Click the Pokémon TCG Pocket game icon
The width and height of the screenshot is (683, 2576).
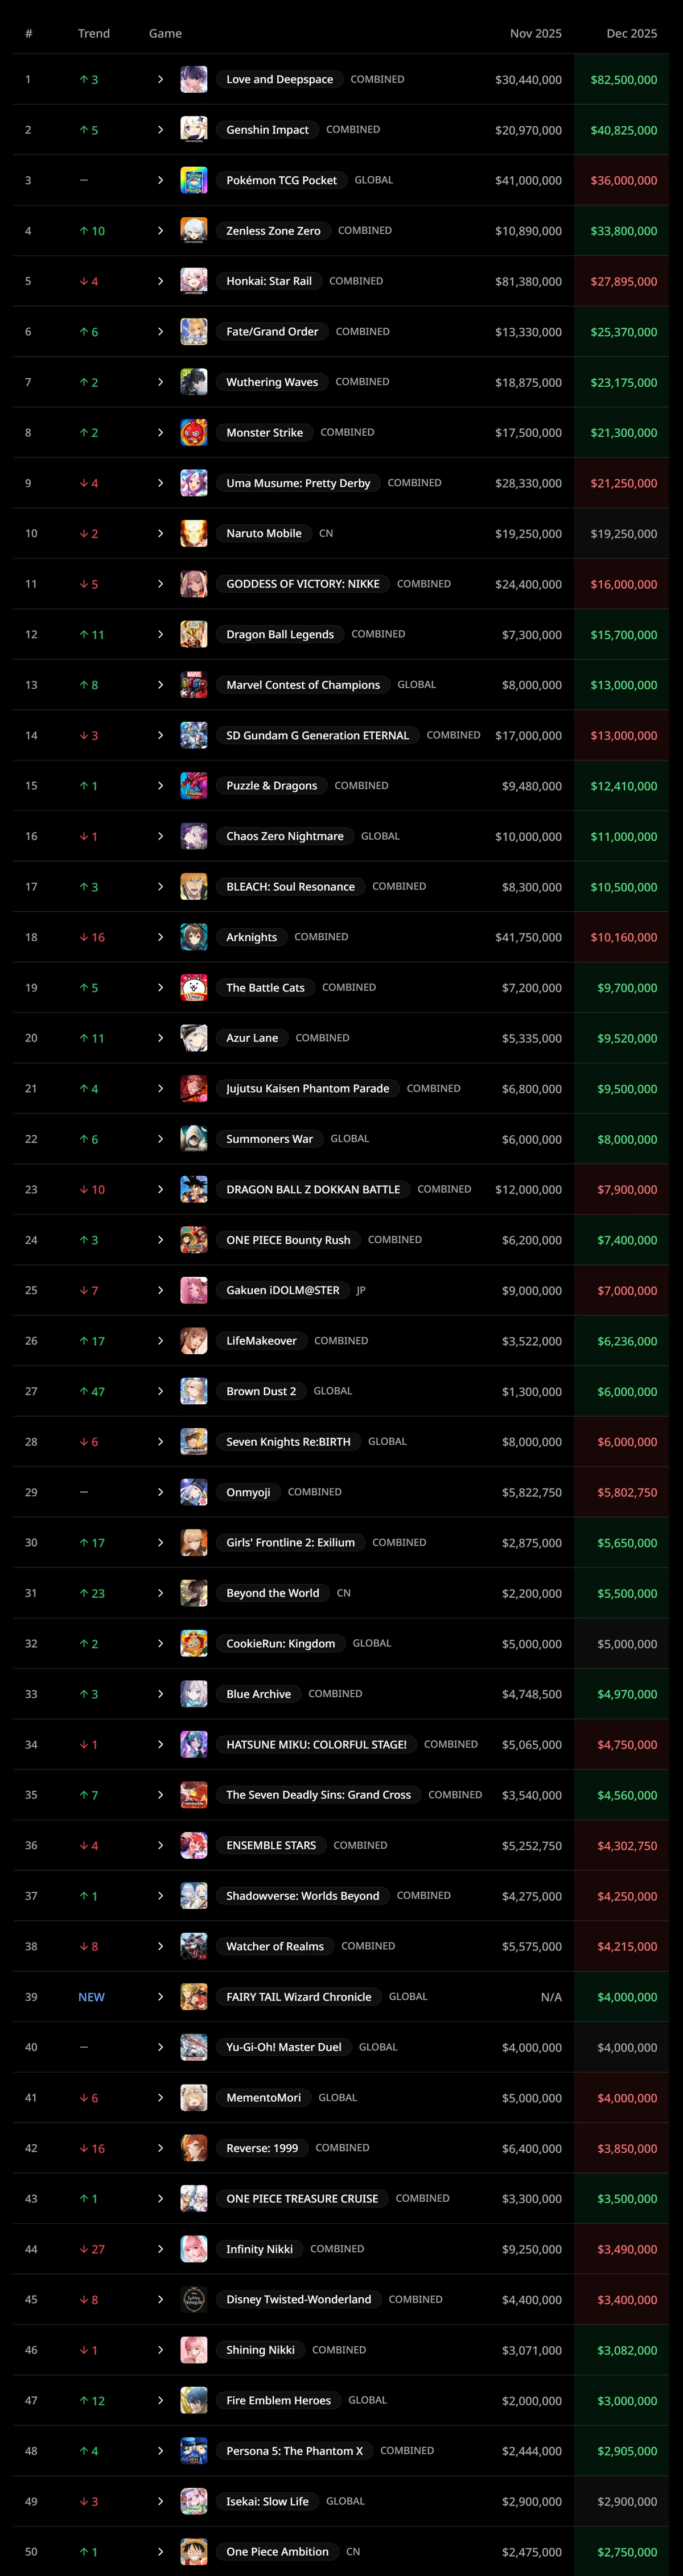point(194,181)
